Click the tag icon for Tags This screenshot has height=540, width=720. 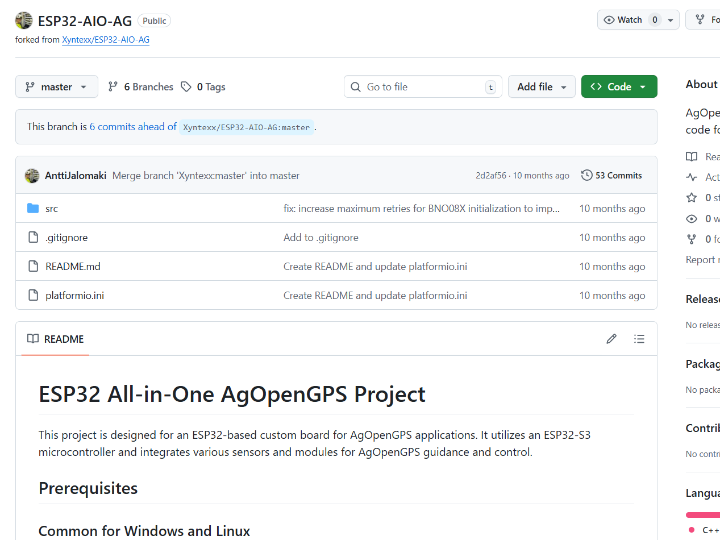click(186, 87)
